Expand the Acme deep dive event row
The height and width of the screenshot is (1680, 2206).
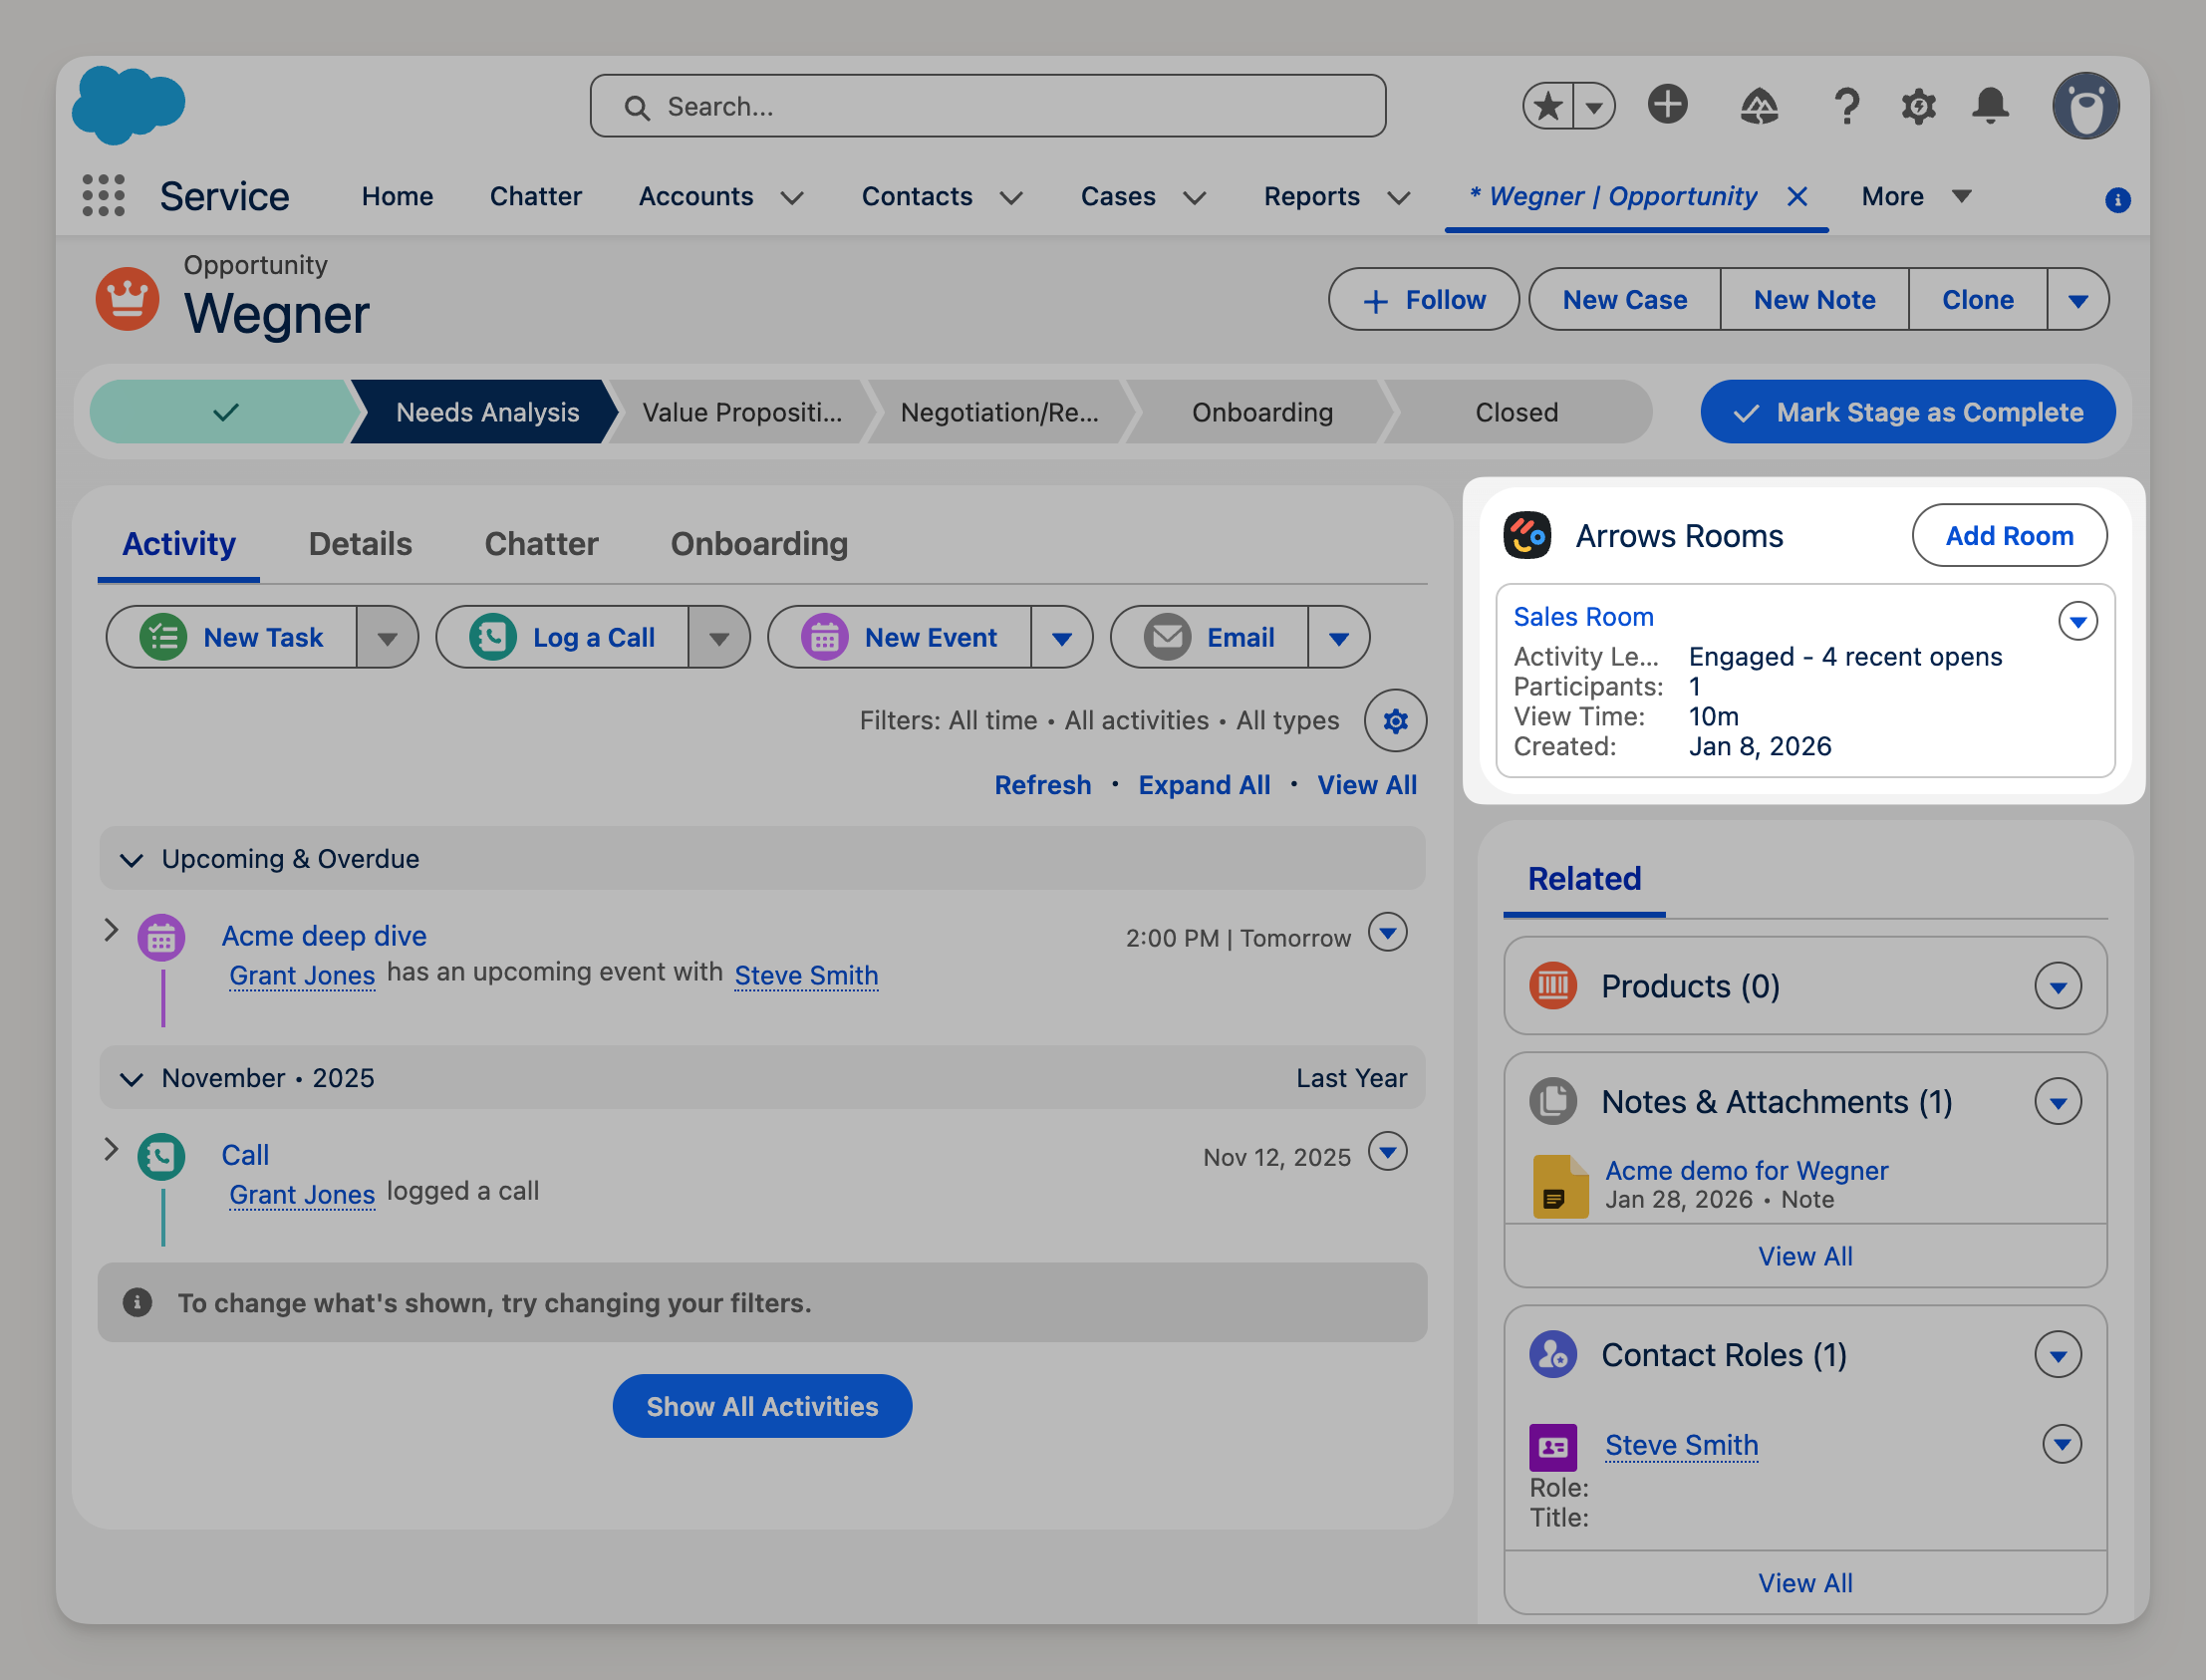point(111,930)
